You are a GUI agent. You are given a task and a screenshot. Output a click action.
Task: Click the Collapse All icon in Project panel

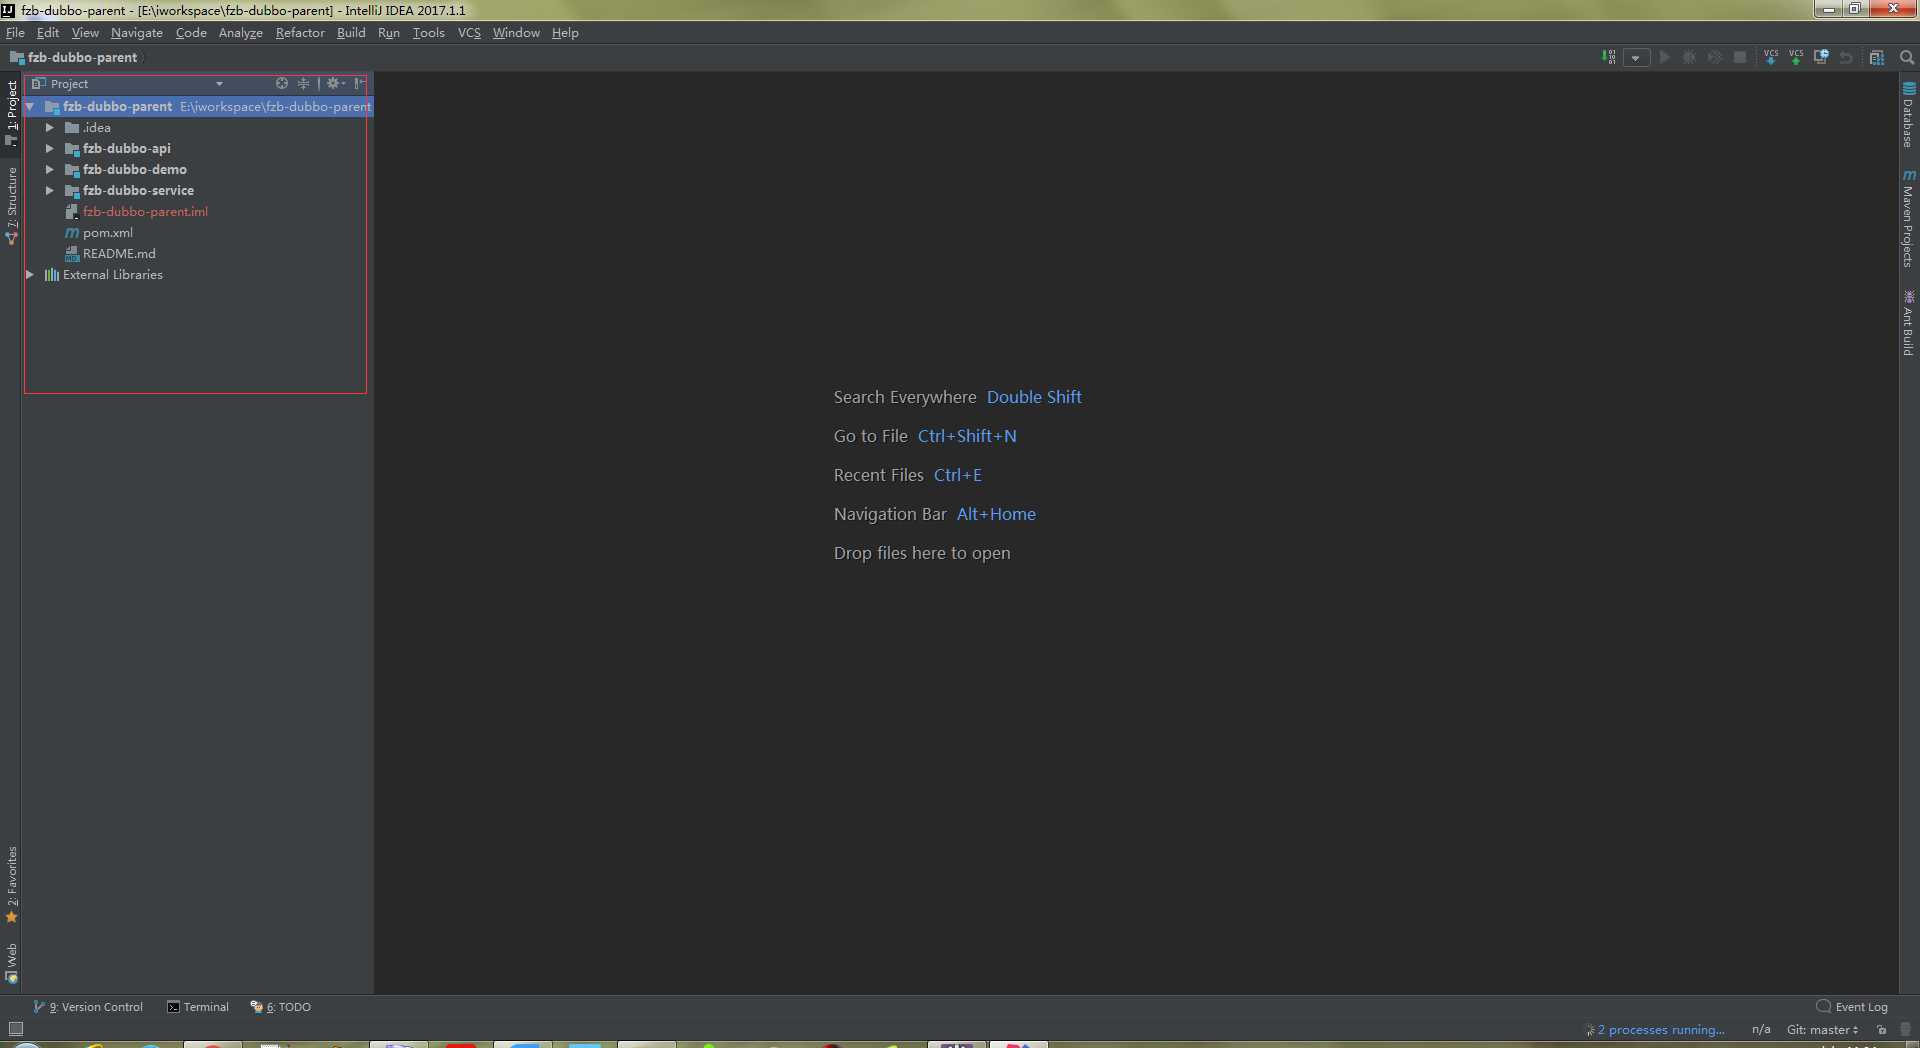[303, 83]
